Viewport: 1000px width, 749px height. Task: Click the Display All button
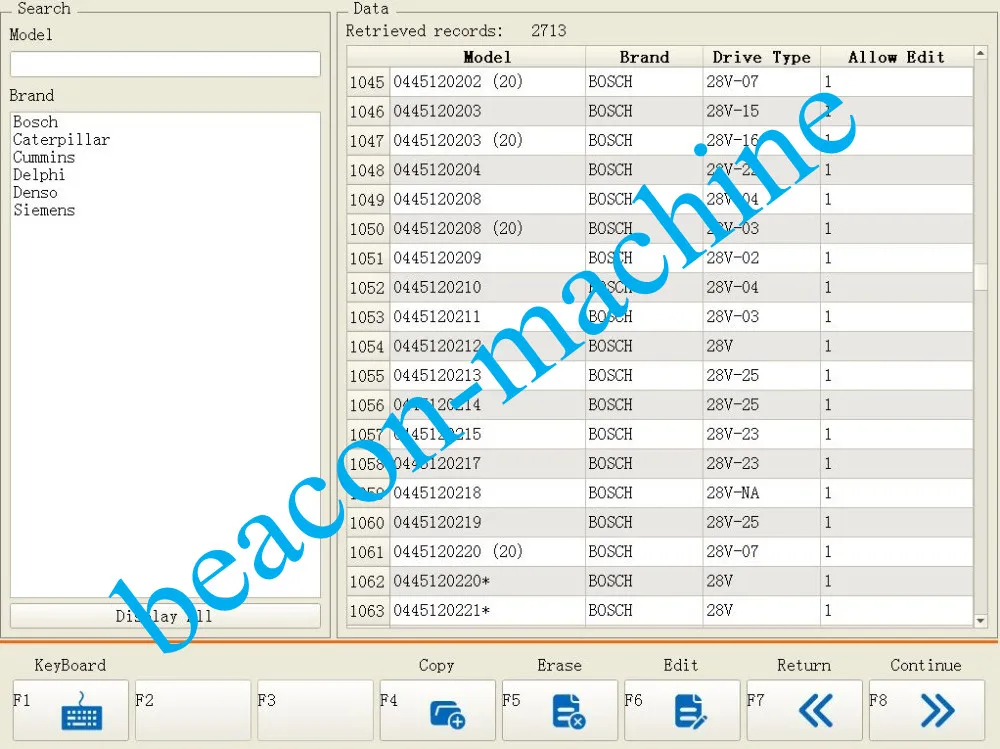[x=165, y=616]
